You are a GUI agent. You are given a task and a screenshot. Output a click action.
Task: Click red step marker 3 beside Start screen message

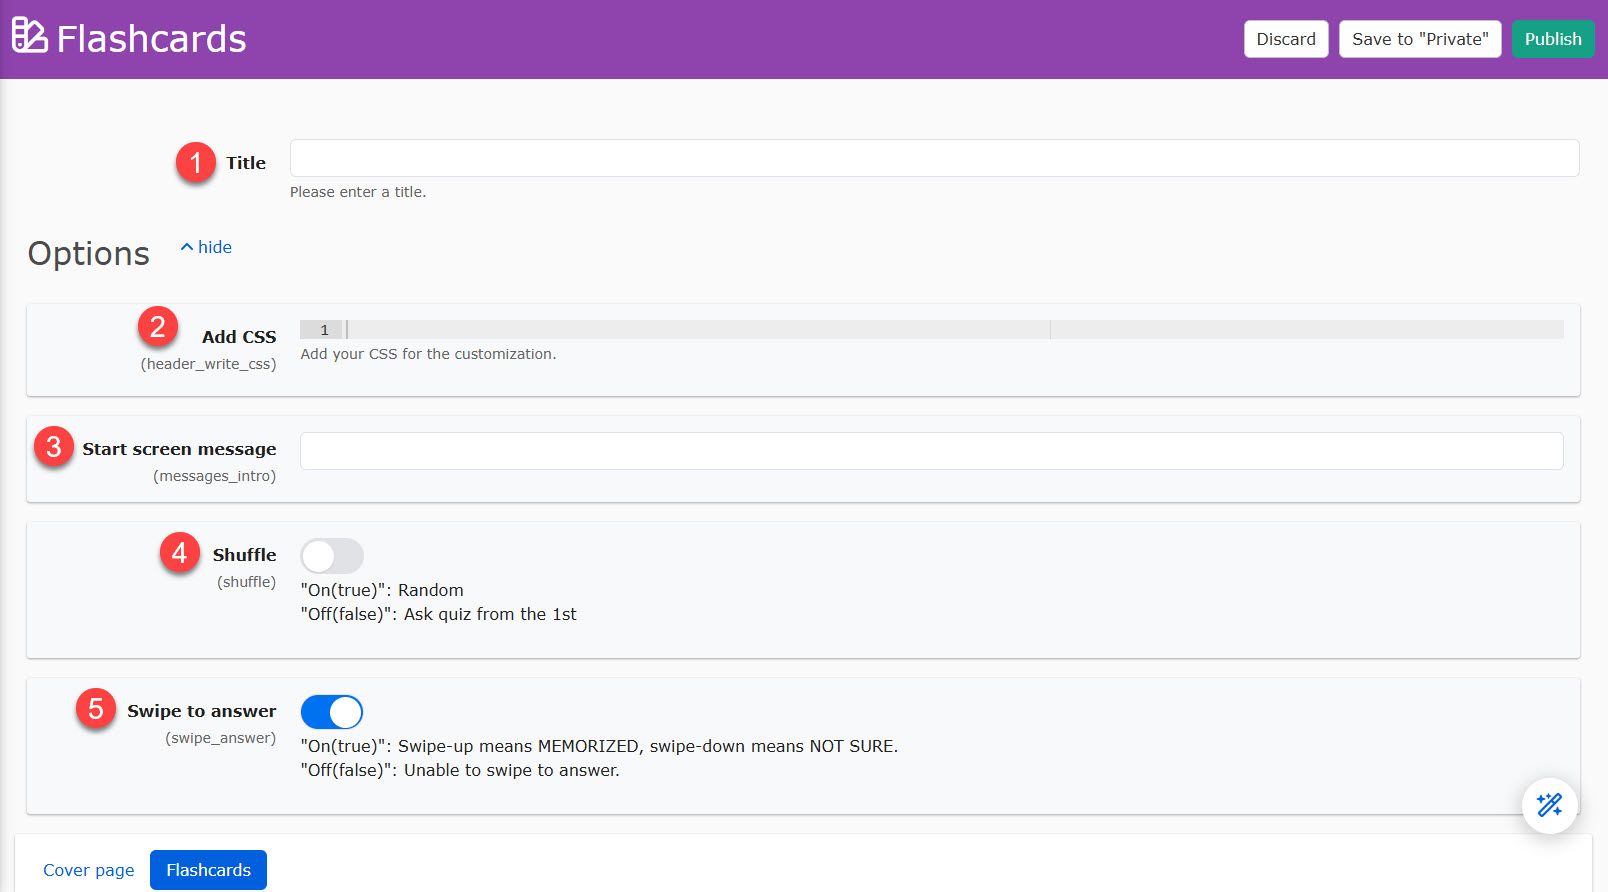[54, 447]
